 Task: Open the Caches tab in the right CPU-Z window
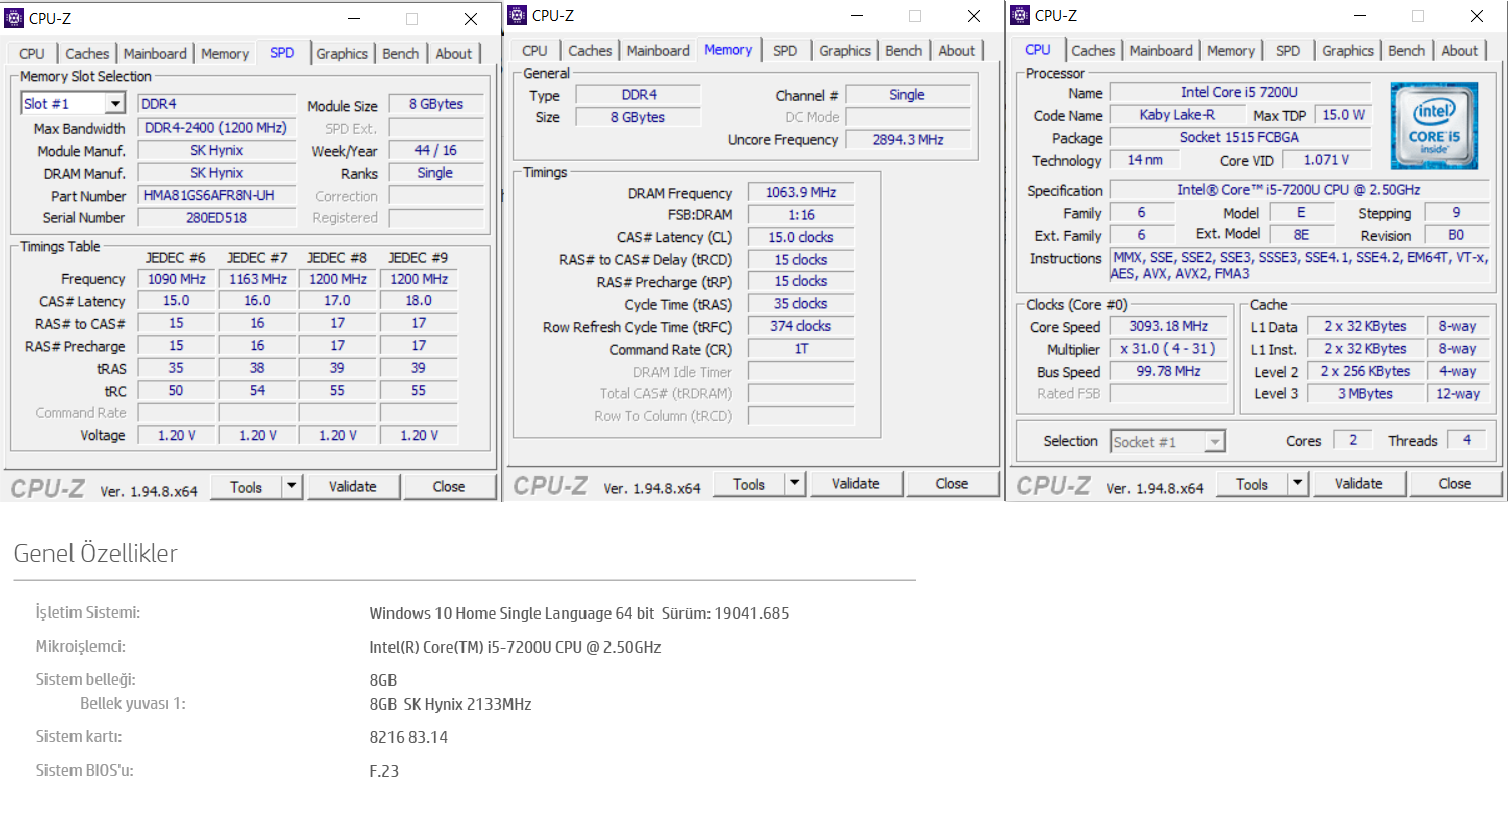(x=1093, y=51)
